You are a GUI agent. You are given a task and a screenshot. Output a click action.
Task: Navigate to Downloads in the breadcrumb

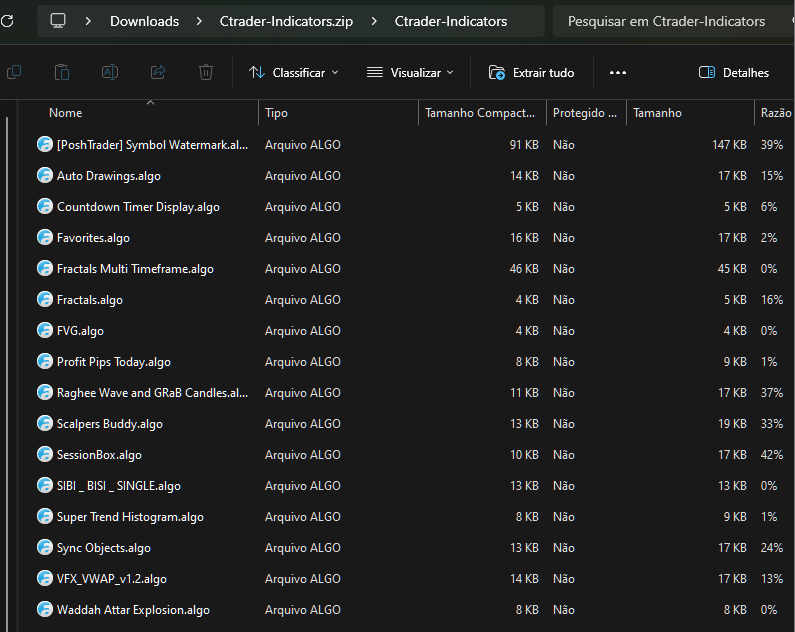(144, 21)
